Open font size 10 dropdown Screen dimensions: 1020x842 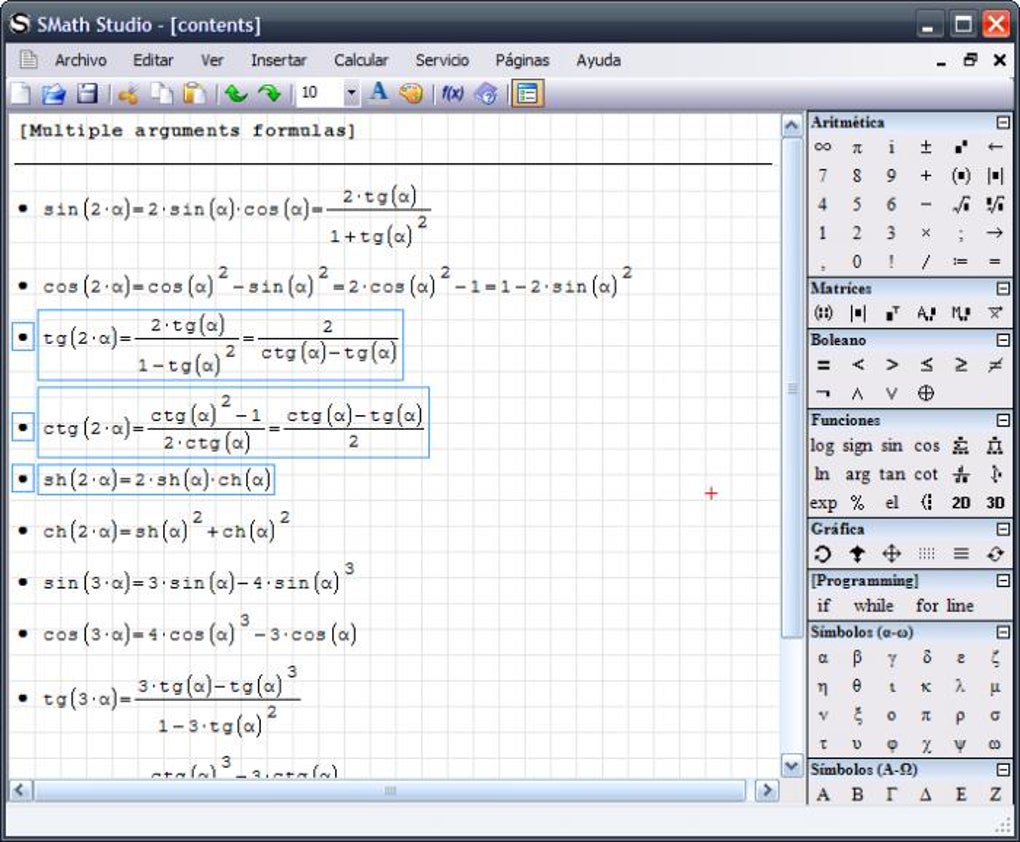(x=351, y=94)
